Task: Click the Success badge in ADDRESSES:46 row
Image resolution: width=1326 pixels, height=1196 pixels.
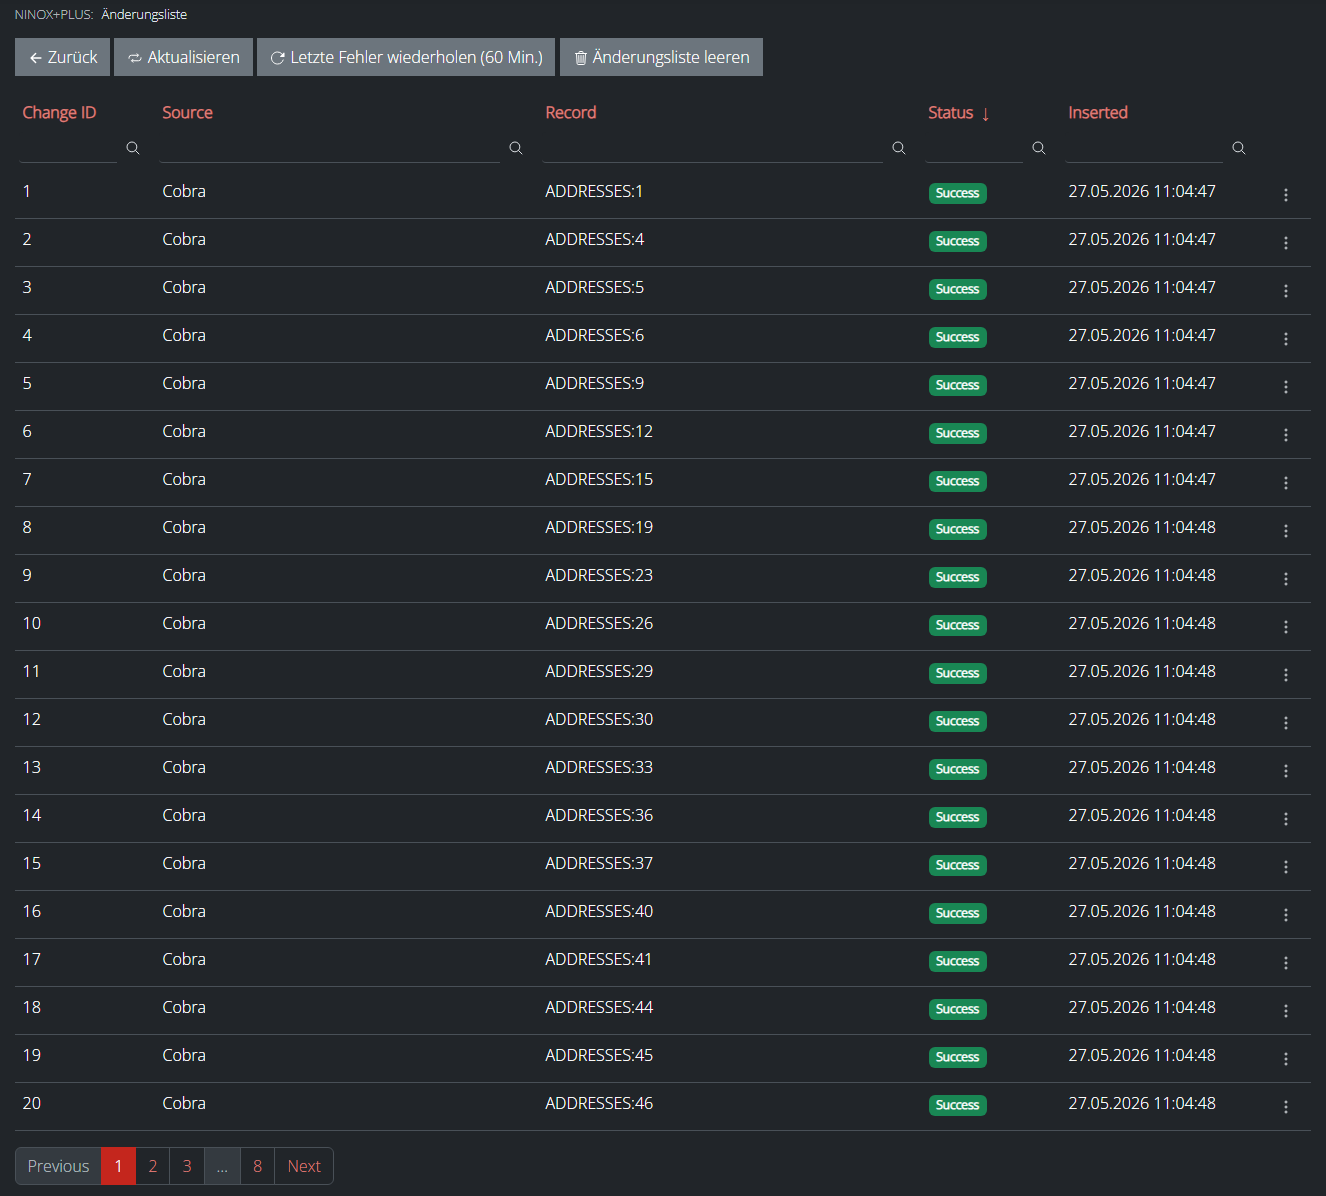Action: click(958, 1105)
